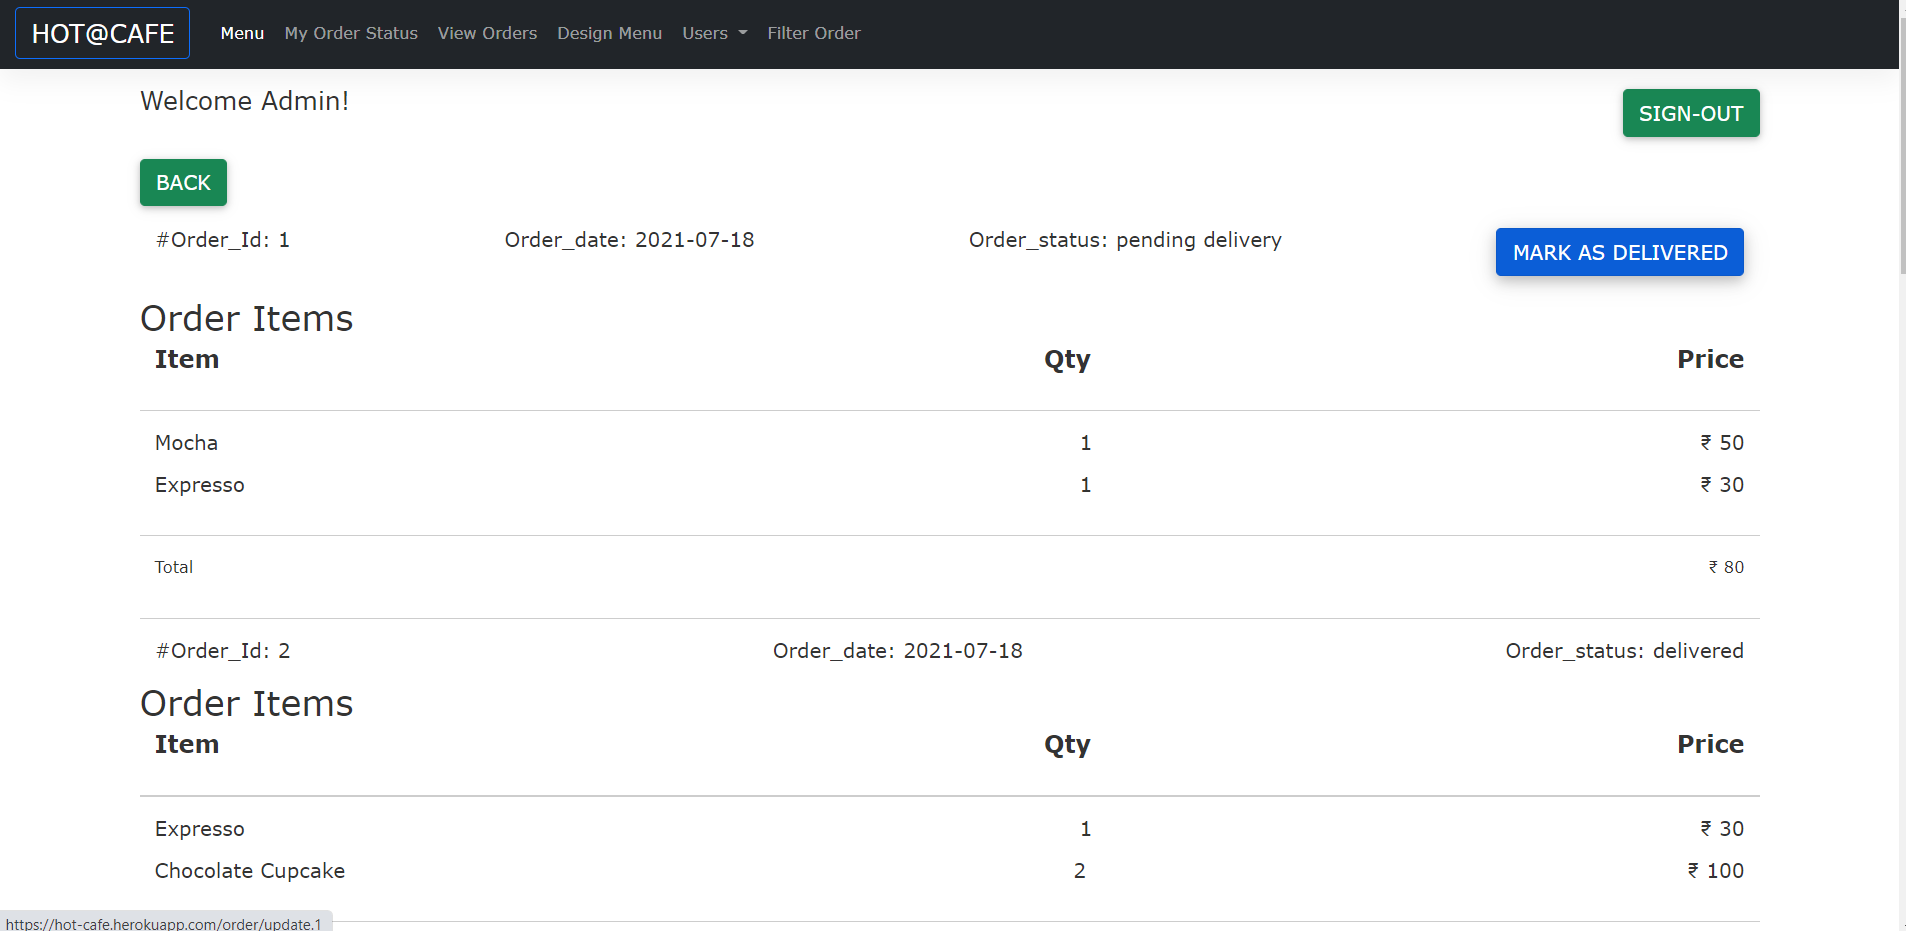This screenshot has width=1906, height=931.
Task: Click the BACK button
Action: coord(183,182)
